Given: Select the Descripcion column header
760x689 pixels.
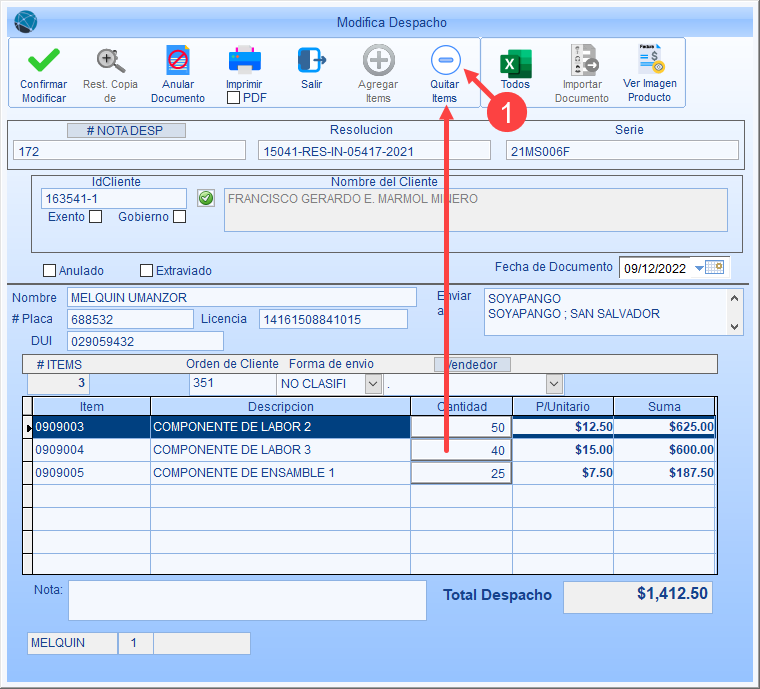Looking at the screenshot, I should tap(281, 407).
